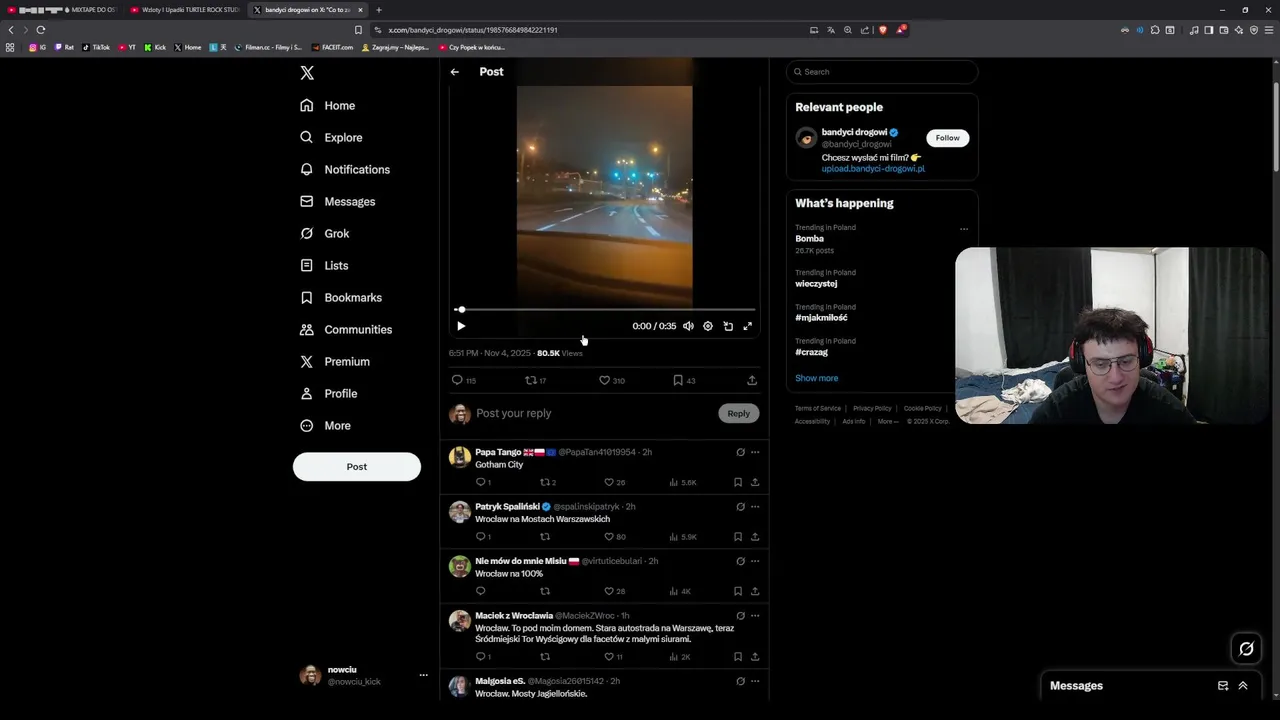1280x720 pixels.
Task: Go back using the Post back arrow
Action: point(454,72)
